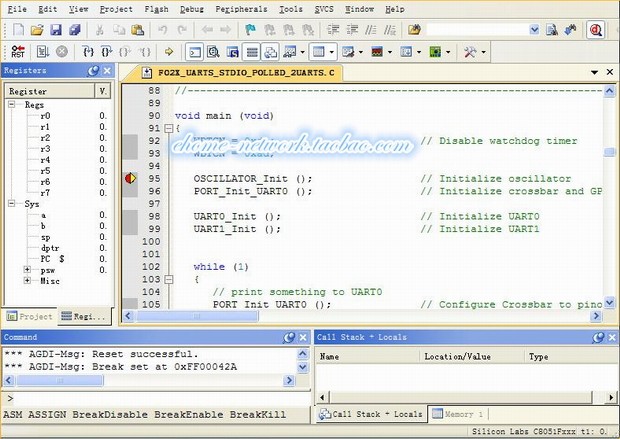Click the Start/Stop Debug Session icon
Screen dimensions: 620x439
595,29
